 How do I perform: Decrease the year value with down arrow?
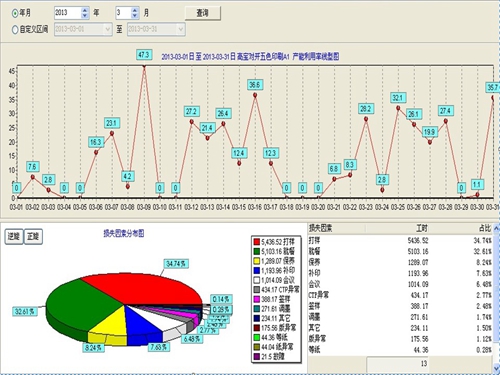(x=85, y=16)
